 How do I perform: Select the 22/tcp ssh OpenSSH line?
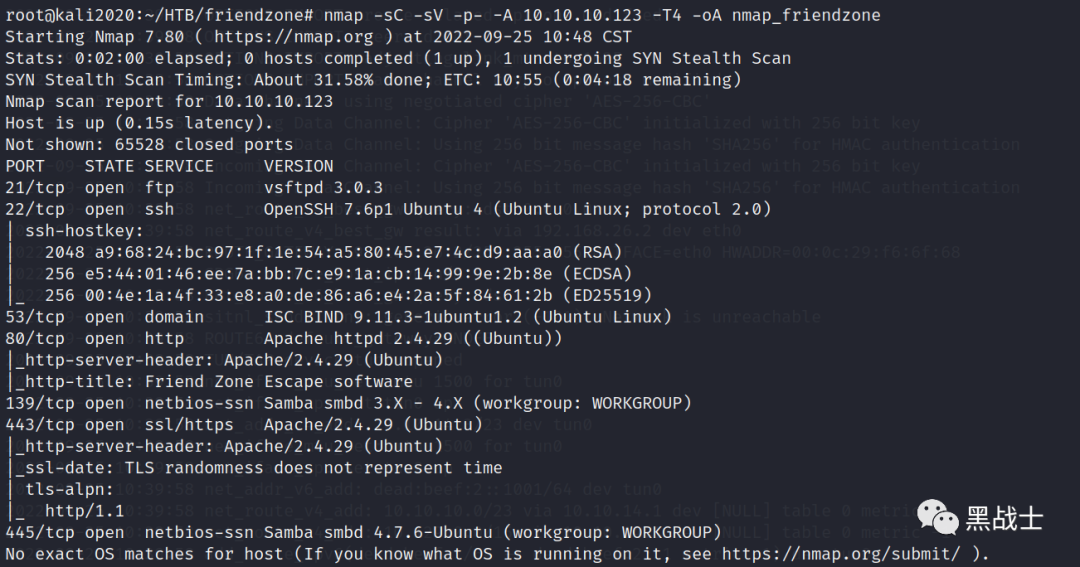388,209
